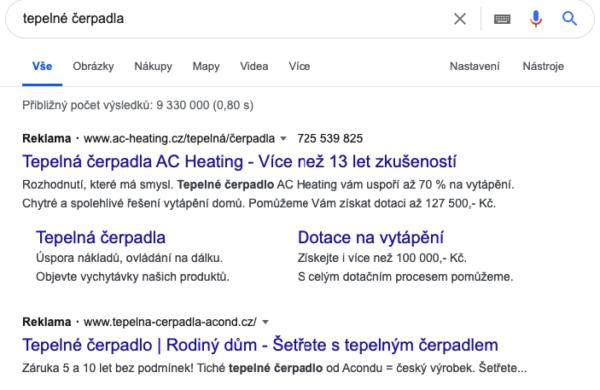Clear the search query with the X icon
The height and width of the screenshot is (390, 600).
click(x=460, y=18)
